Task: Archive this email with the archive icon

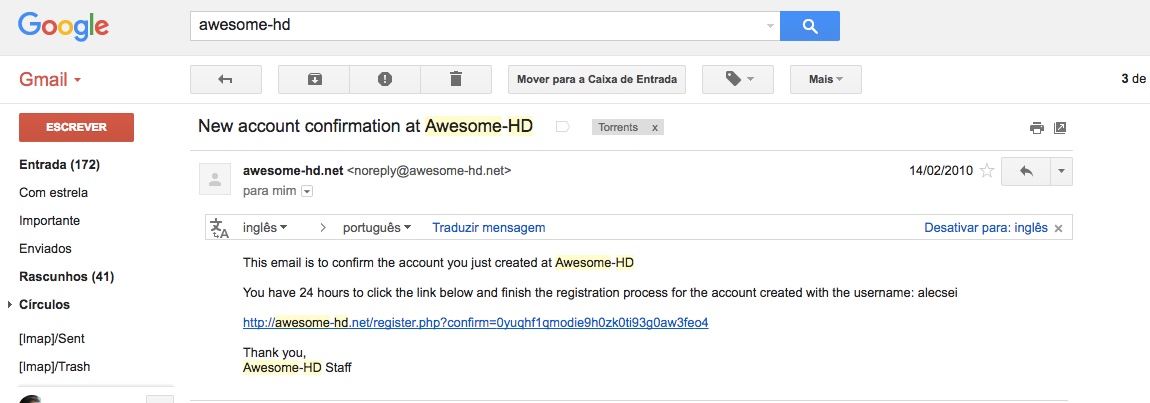Action: tap(314, 79)
